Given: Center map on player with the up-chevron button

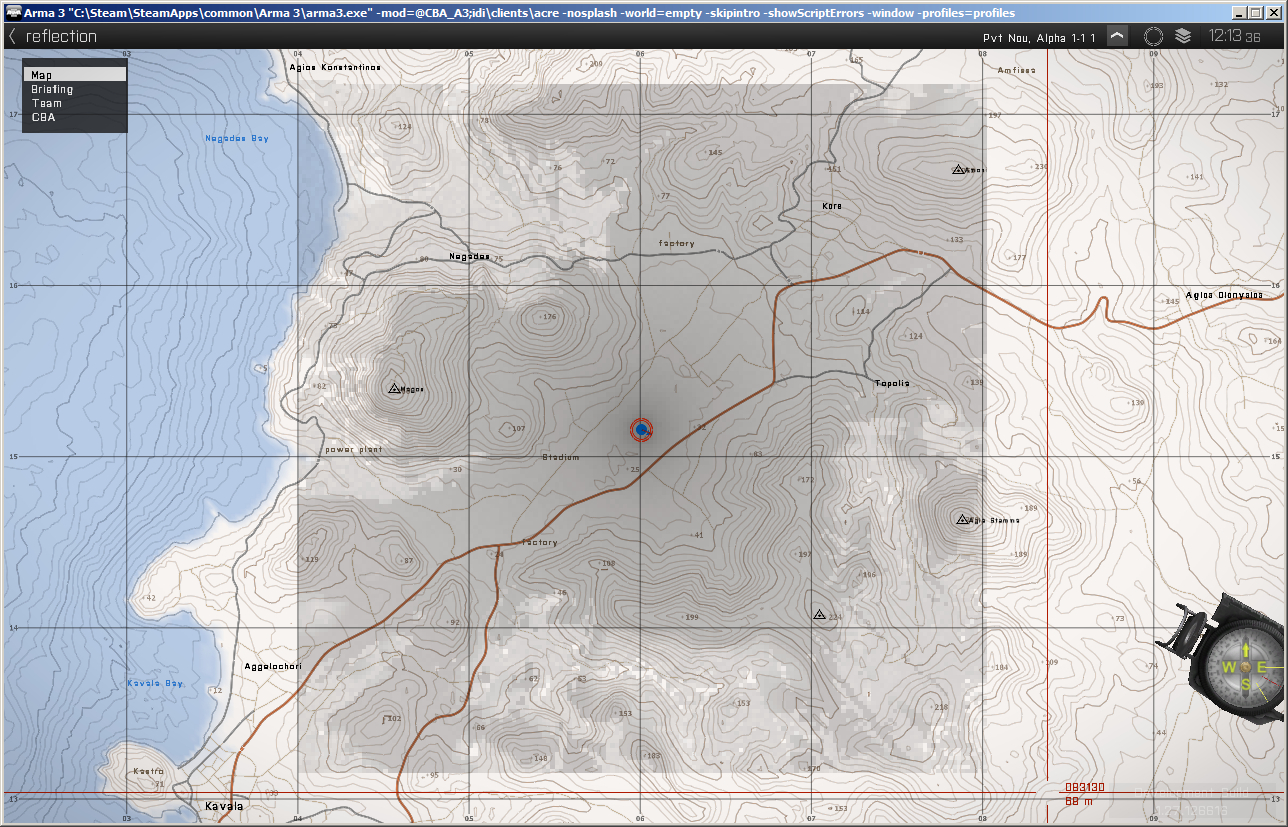Looking at the screenshot, I should [x=1118, y=36].
